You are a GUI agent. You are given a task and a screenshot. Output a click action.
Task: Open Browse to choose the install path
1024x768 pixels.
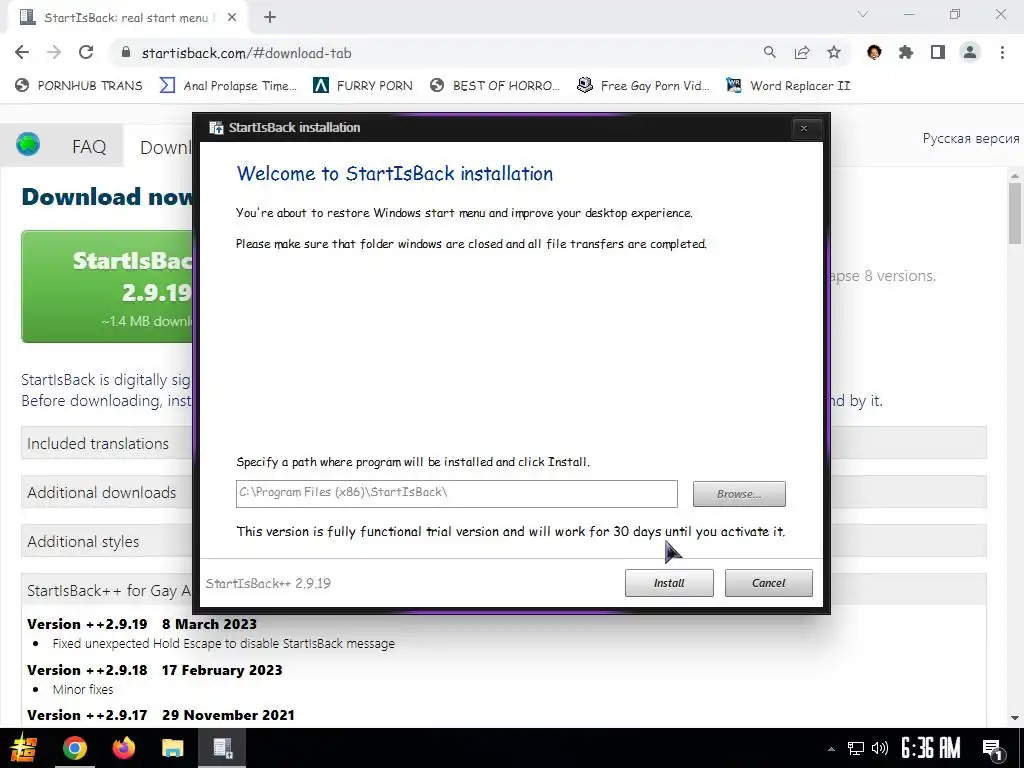(739, 494)
